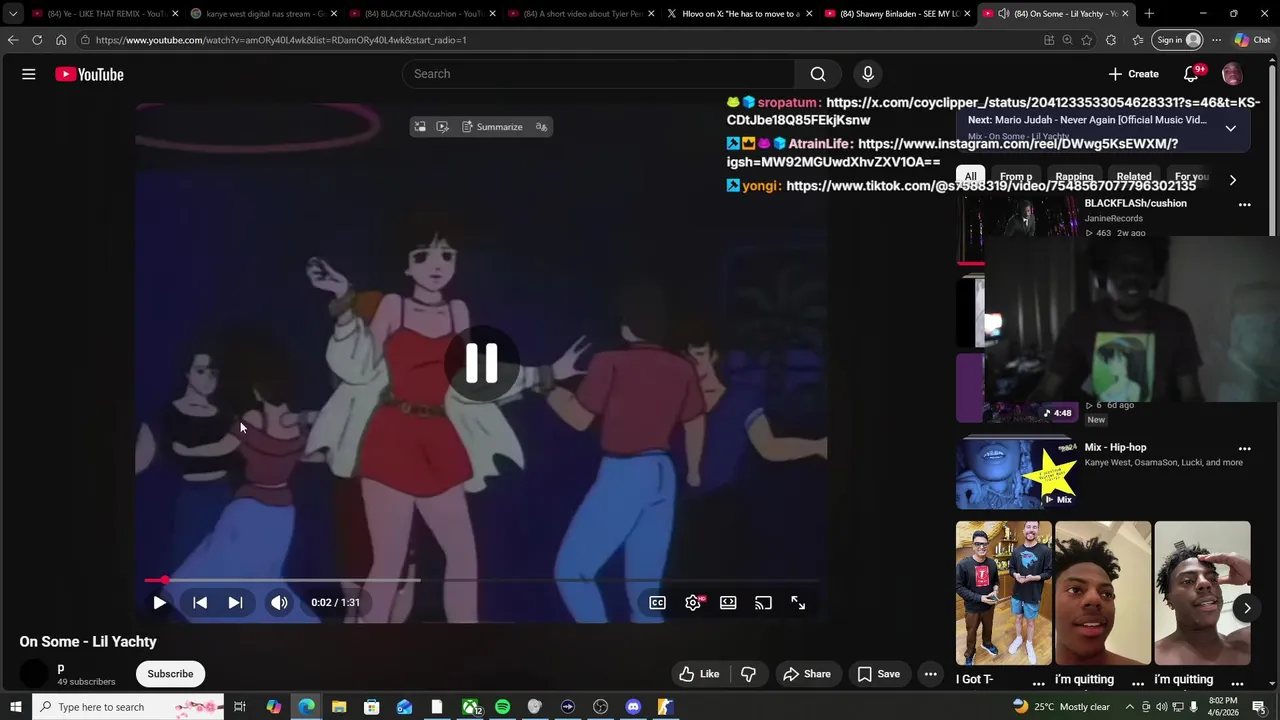Select the Rapping filter chip
Image resolution: width=1280 pixels, height=720 pixels.
click(1074, 177)
